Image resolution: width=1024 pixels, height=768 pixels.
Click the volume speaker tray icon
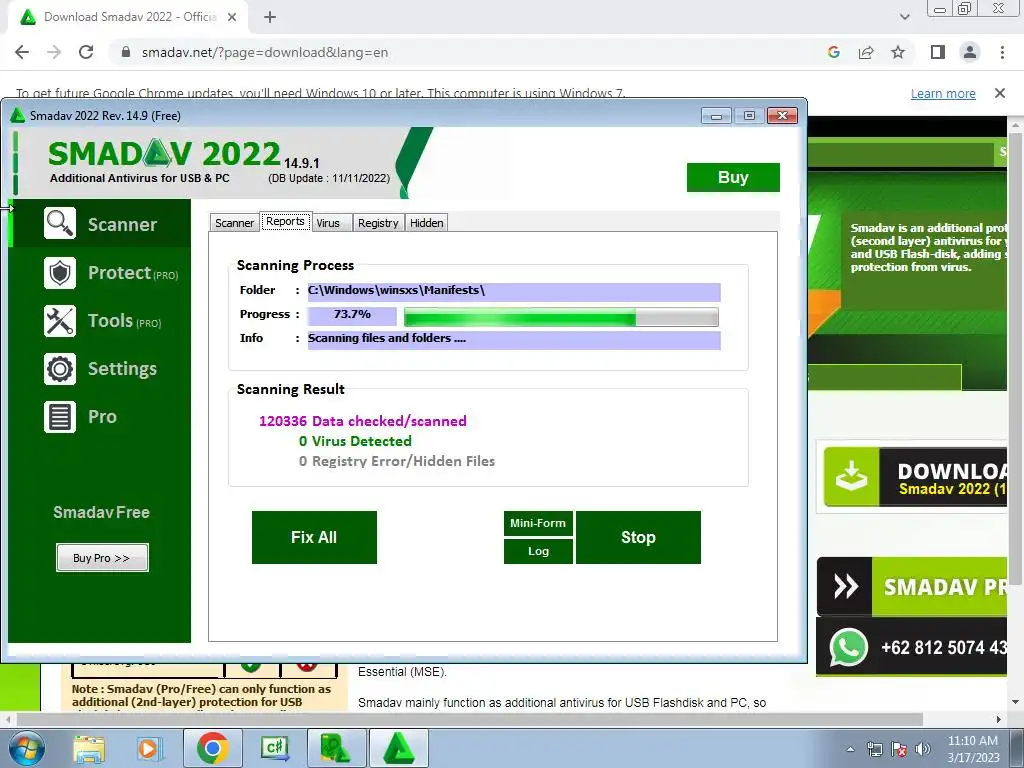pyautogui.click(x=923, y=749)
